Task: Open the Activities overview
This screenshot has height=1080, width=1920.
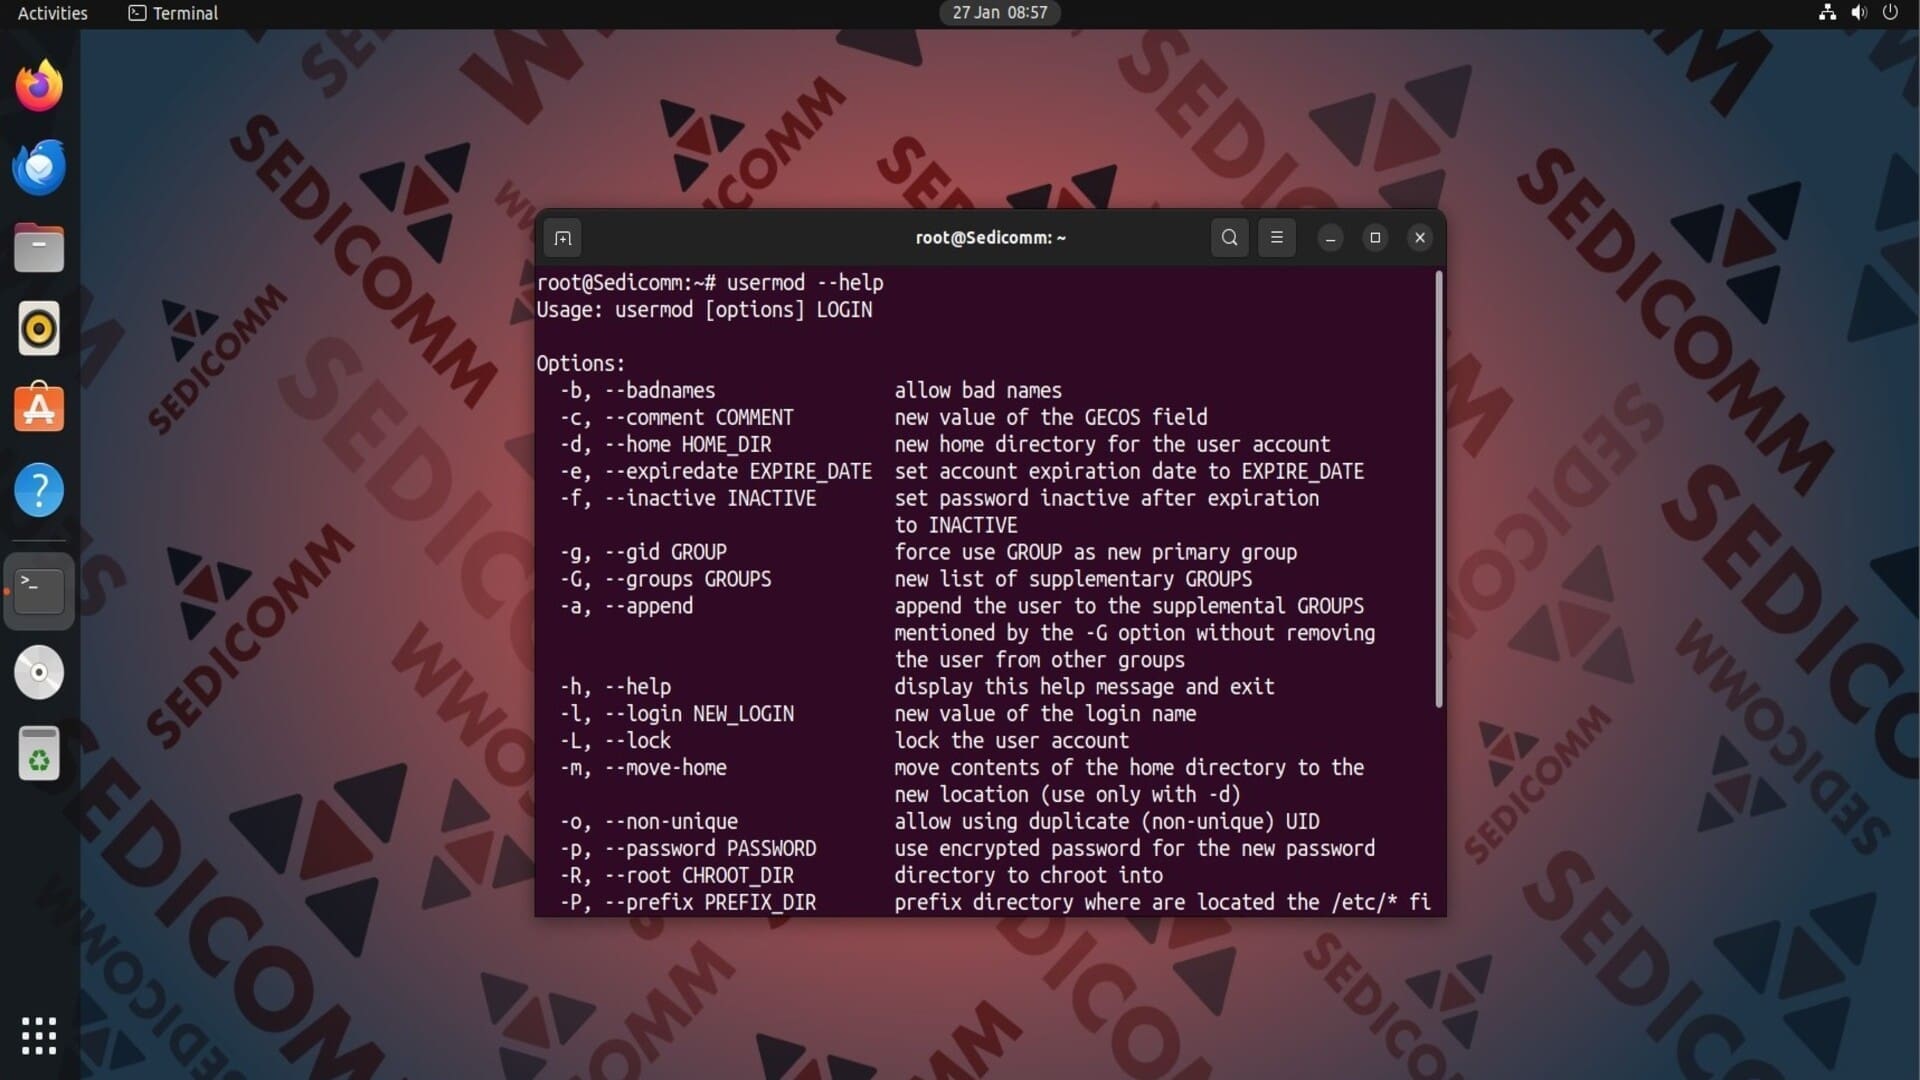Action: click(52, 13)
